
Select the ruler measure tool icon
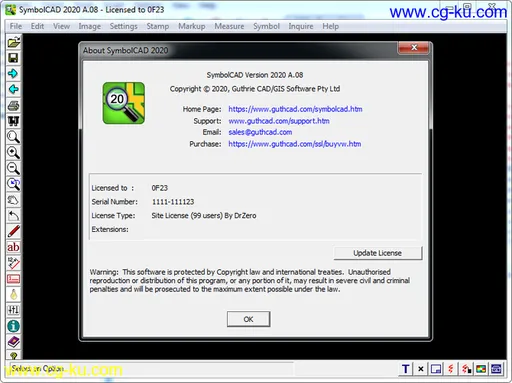pos(13,263)
